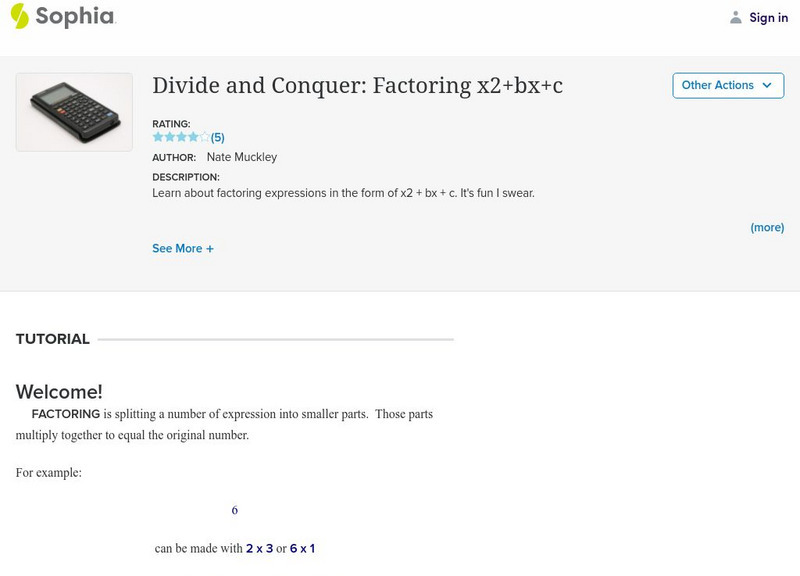
Task: Expand details with See More +
Action: coord(183,248)
